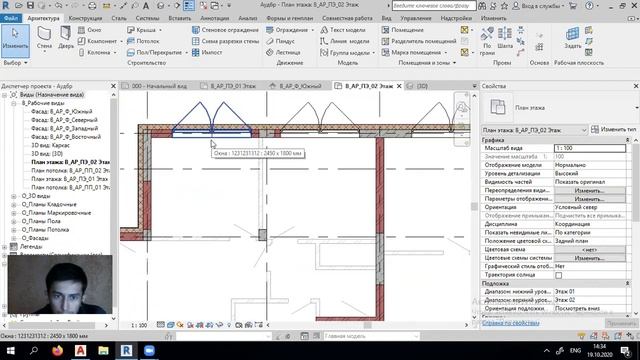Select the Окно (Window) tool

(x=89, y=30)
